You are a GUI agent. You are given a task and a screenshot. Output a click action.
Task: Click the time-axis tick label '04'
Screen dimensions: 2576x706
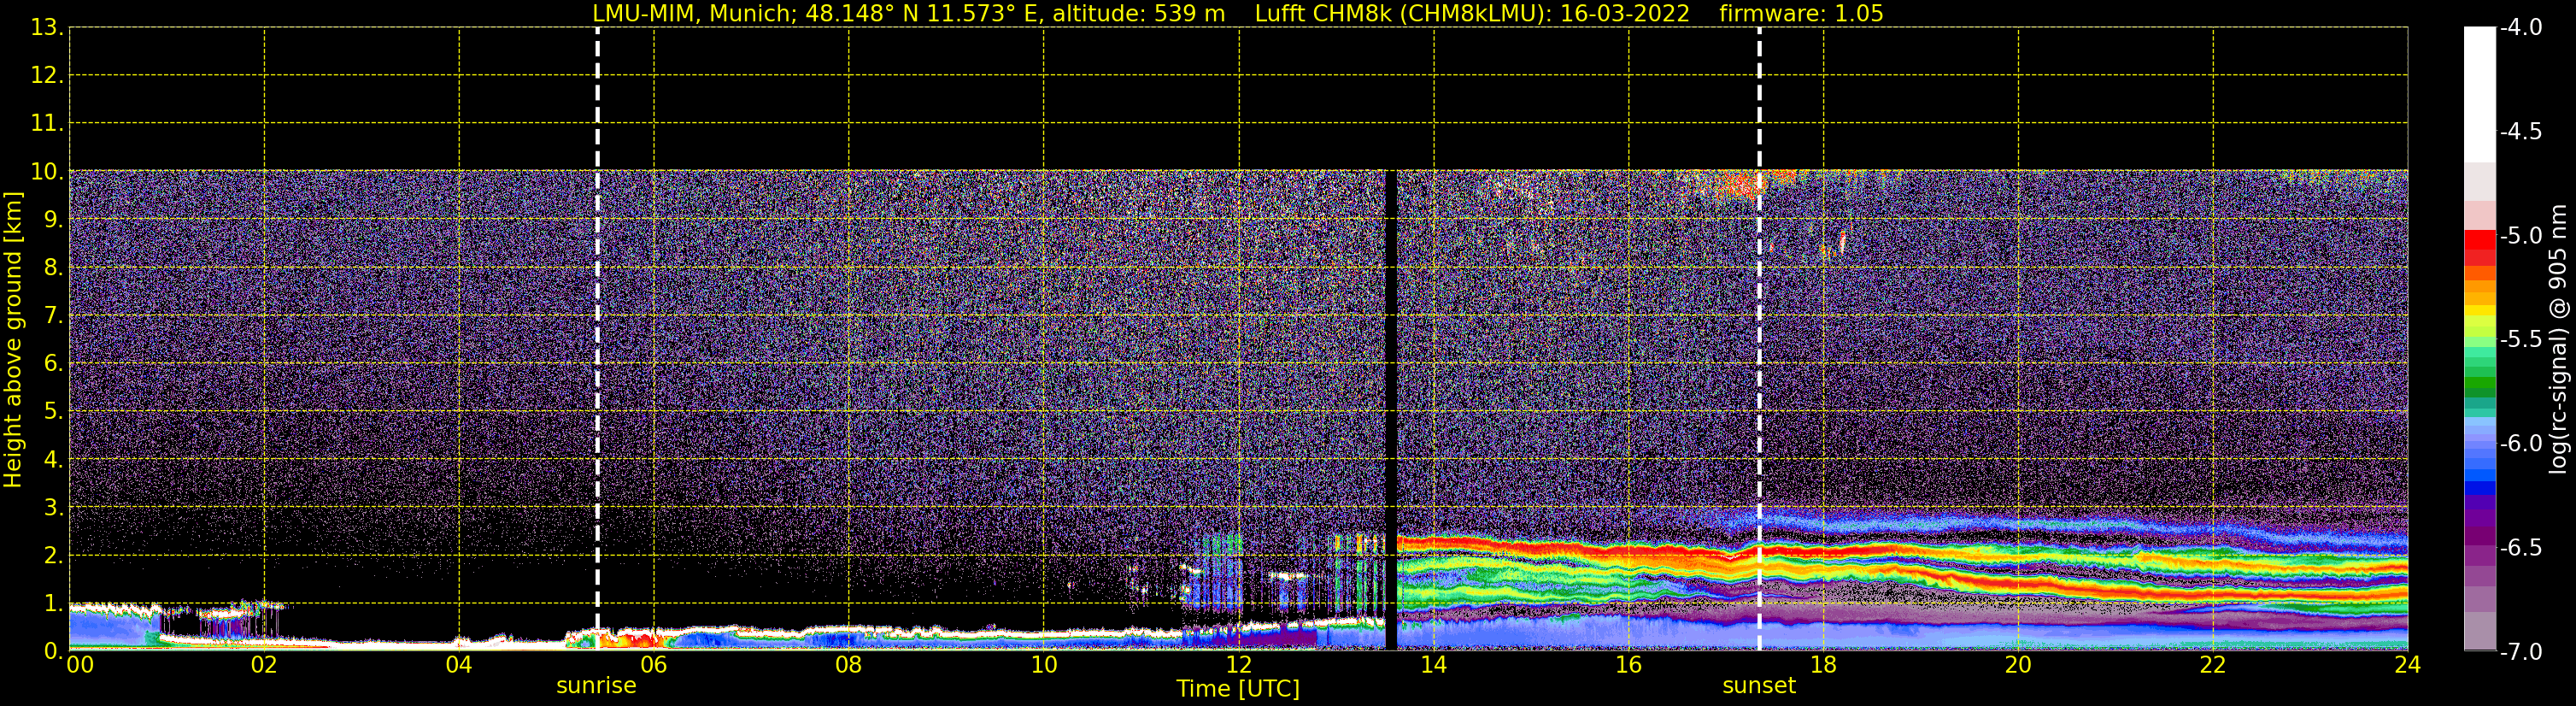[x=459, y=665]
